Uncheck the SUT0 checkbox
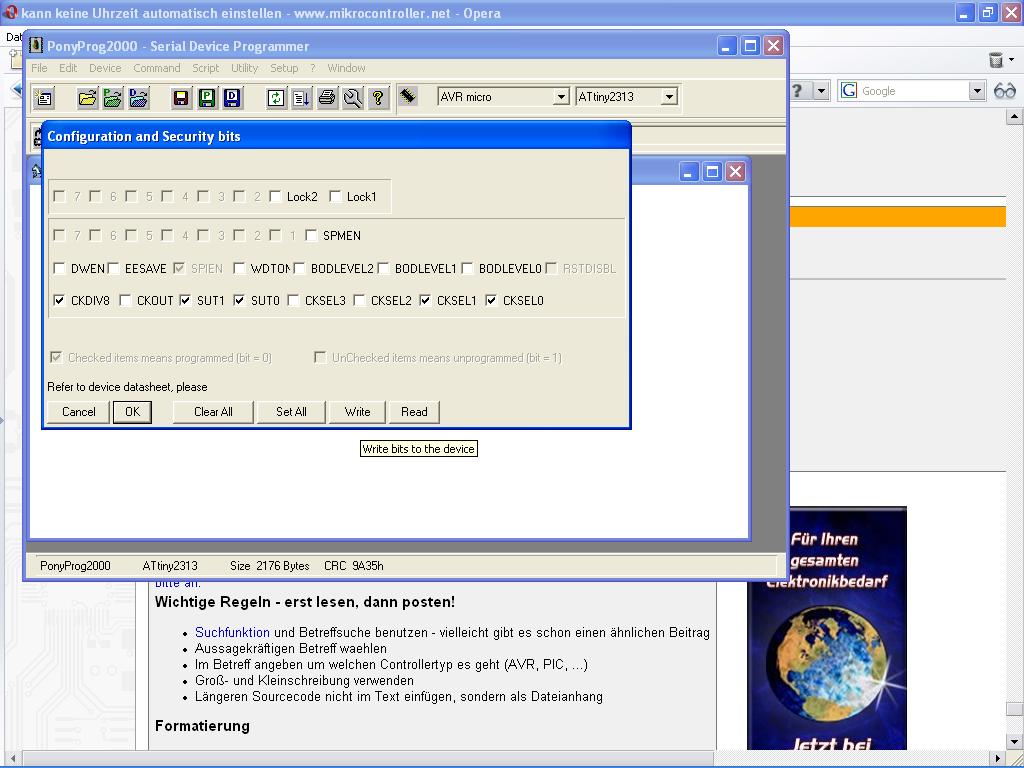Viewport: 1024px width, 768px height. pyautogui.click(x=239, y=300)
